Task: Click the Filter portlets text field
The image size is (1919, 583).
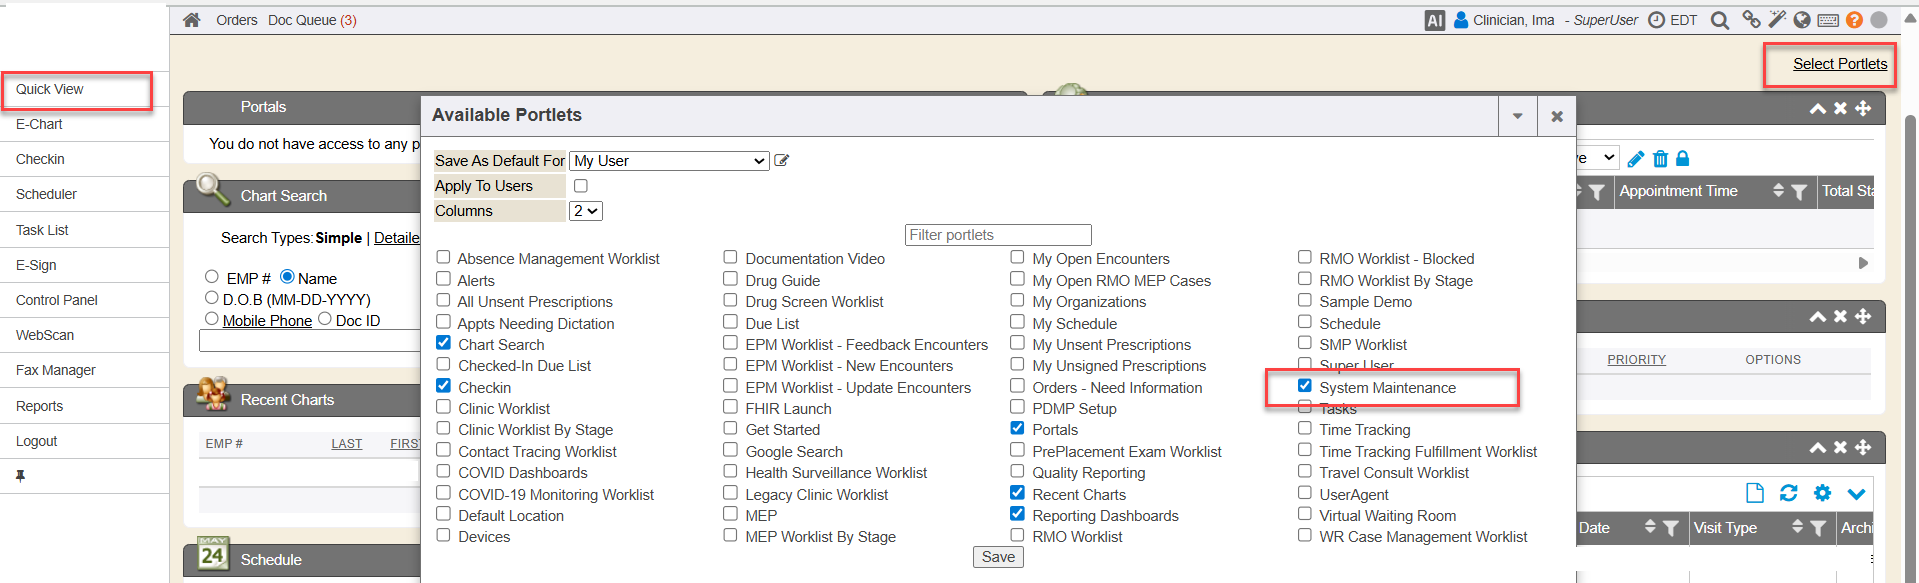Action: coord(997,235)
